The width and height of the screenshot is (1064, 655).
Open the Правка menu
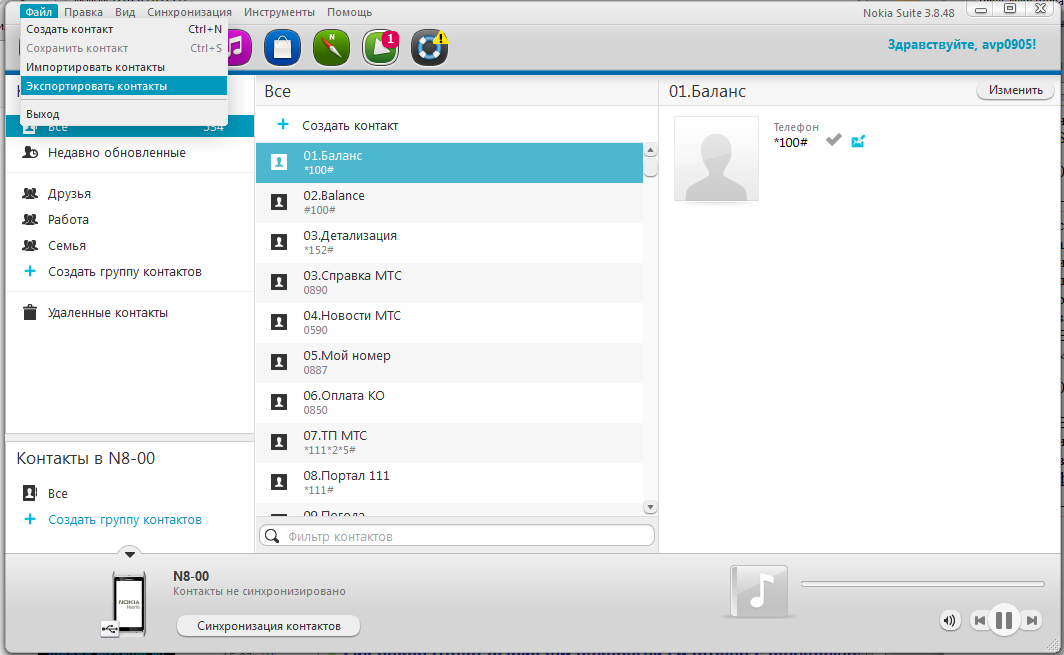pyautogui.click(x=83, y=12)
